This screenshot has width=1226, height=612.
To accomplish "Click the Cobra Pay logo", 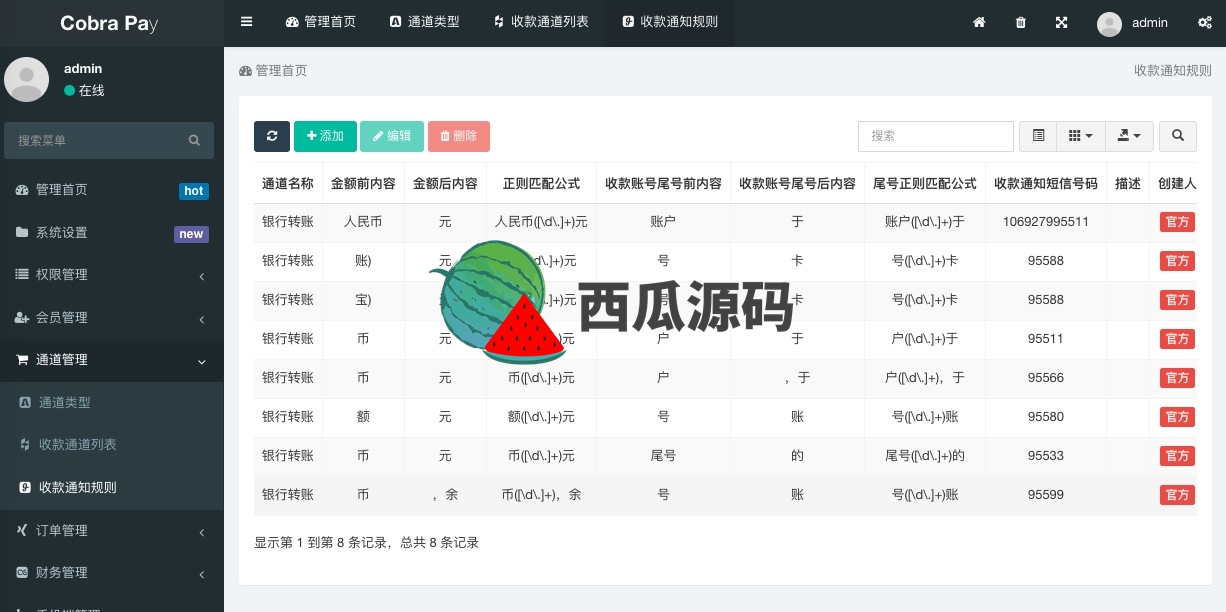I will point(109,23).
